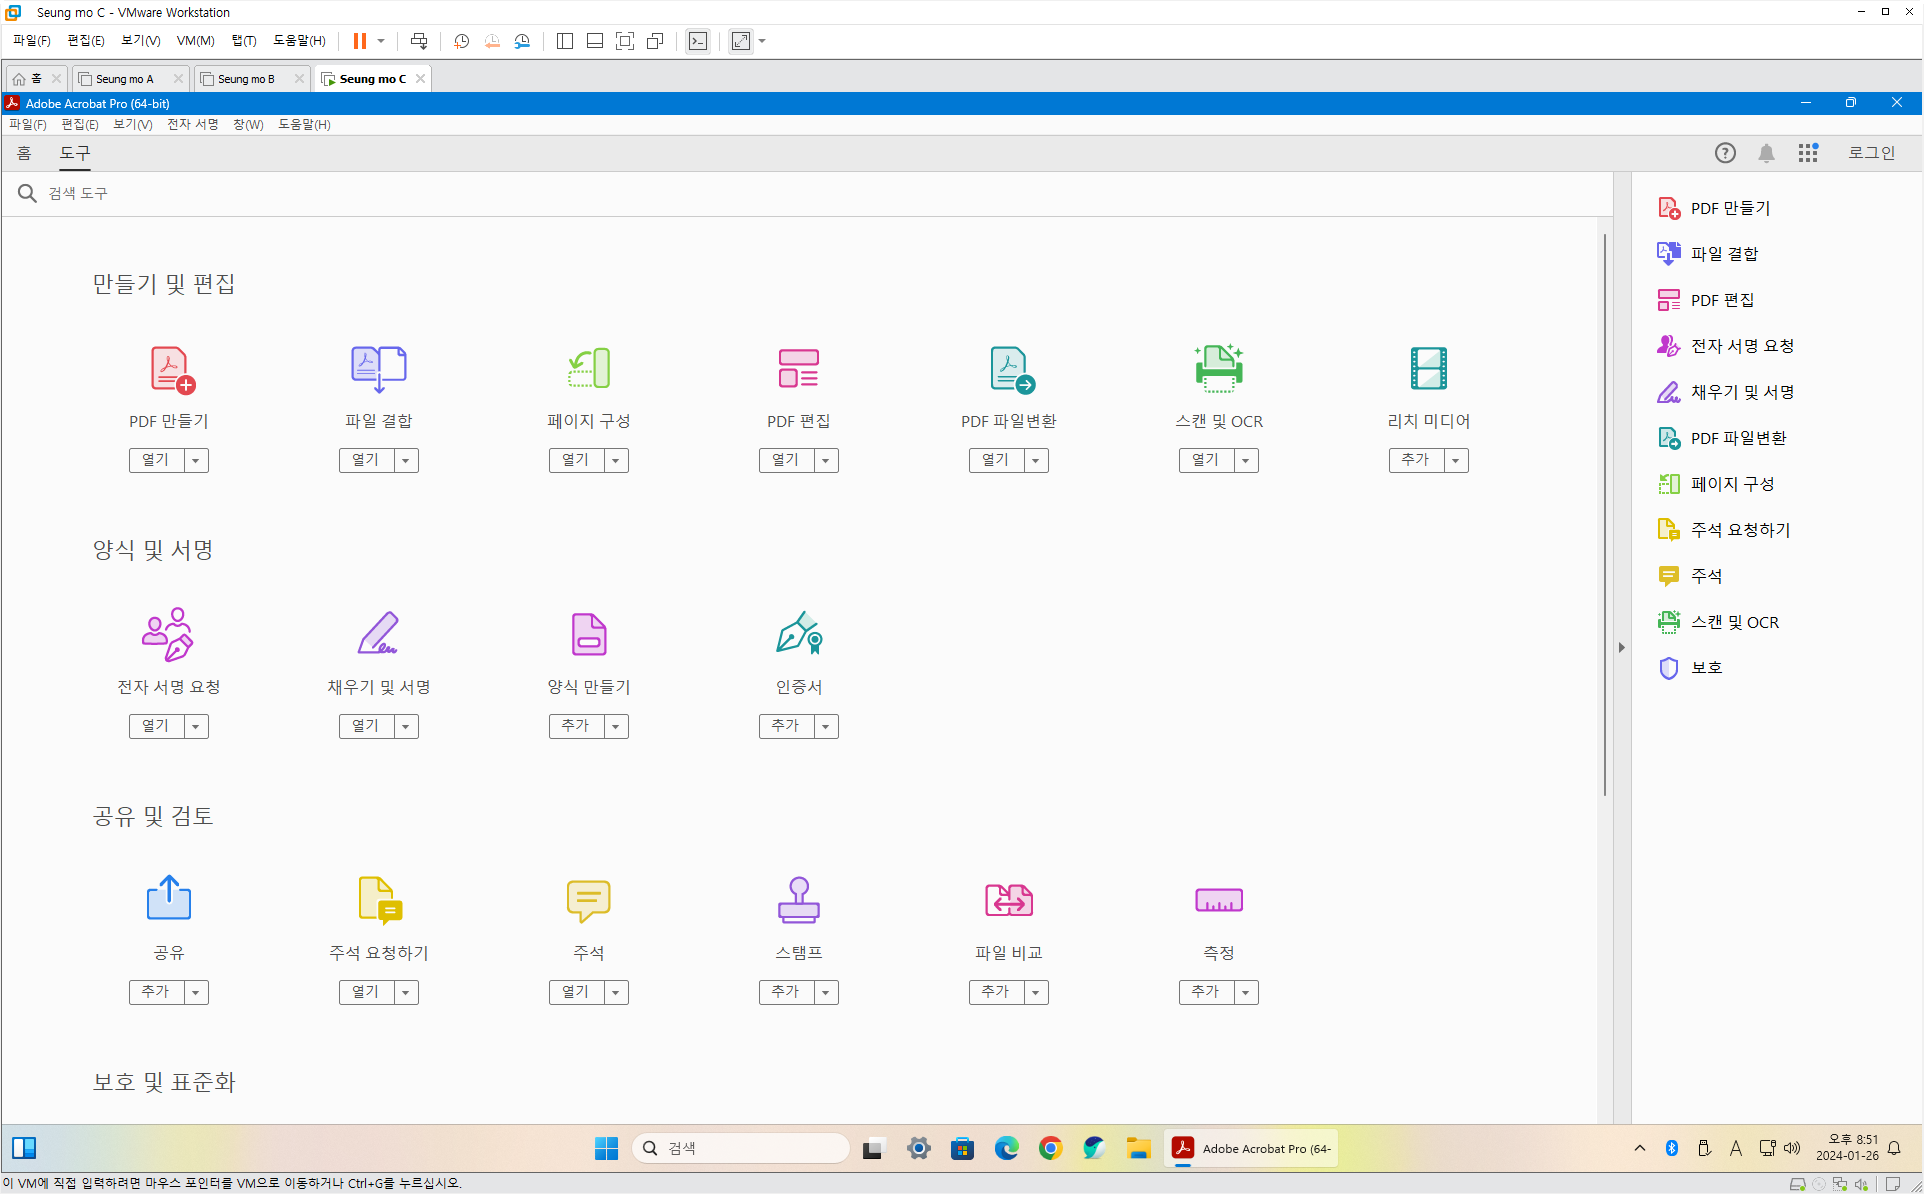The width and height of the screenshot is (1924, 1194).
Task: Click the 전자 서명 요청 tool icon
Action: 168,634
